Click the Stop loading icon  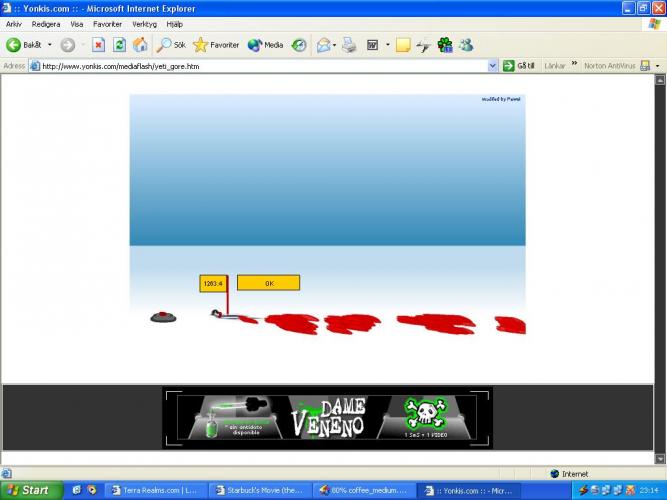[x=98, y=45]
